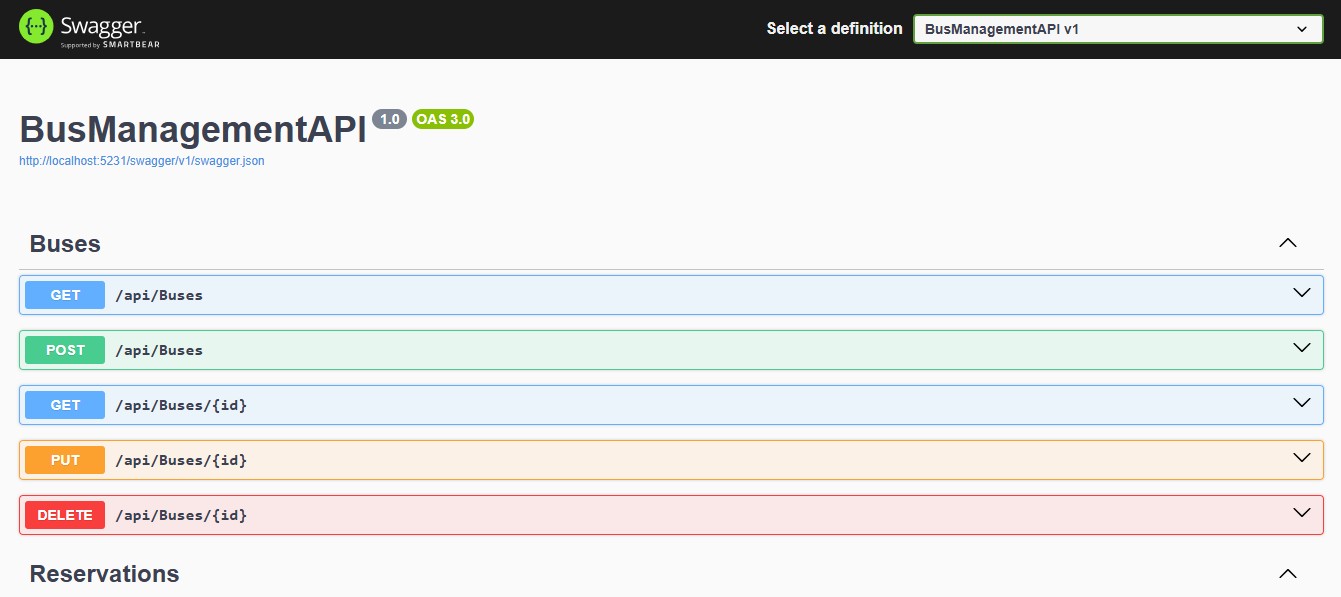
Task: Click the POST badge for /api/Buses
Action: [x=65, y=350]
